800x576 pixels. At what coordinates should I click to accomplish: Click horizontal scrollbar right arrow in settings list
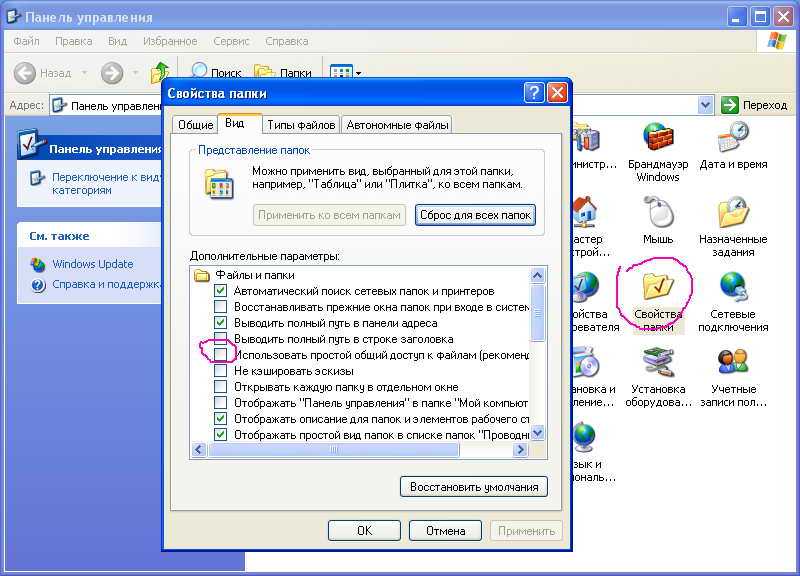coord(520,449)
